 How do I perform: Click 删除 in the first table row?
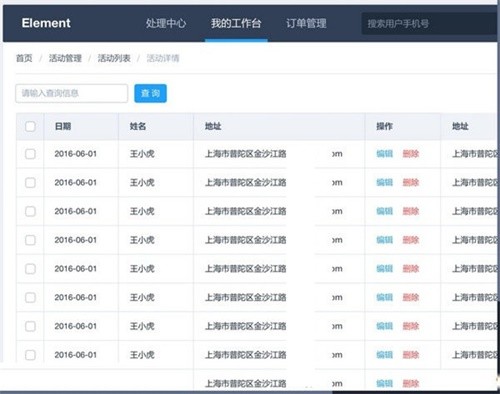pyautogui.click(x=411, y=154)
